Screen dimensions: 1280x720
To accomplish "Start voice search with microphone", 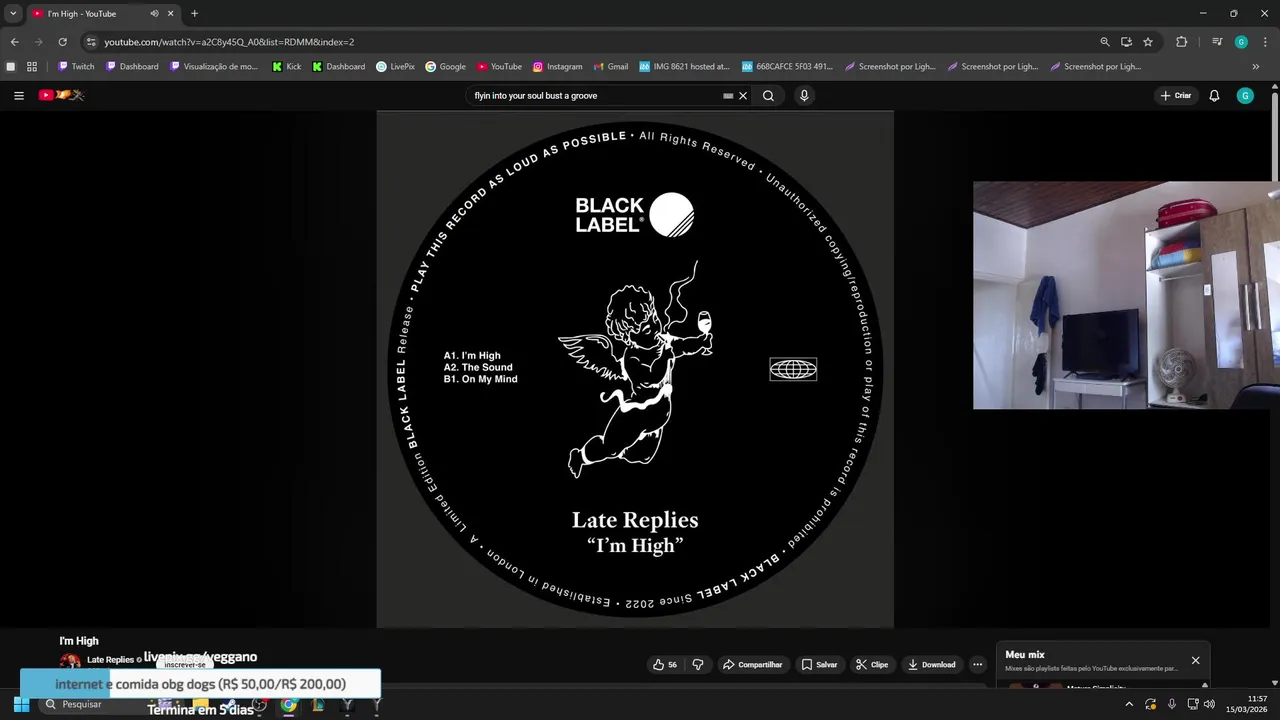I will click(803, 96).
